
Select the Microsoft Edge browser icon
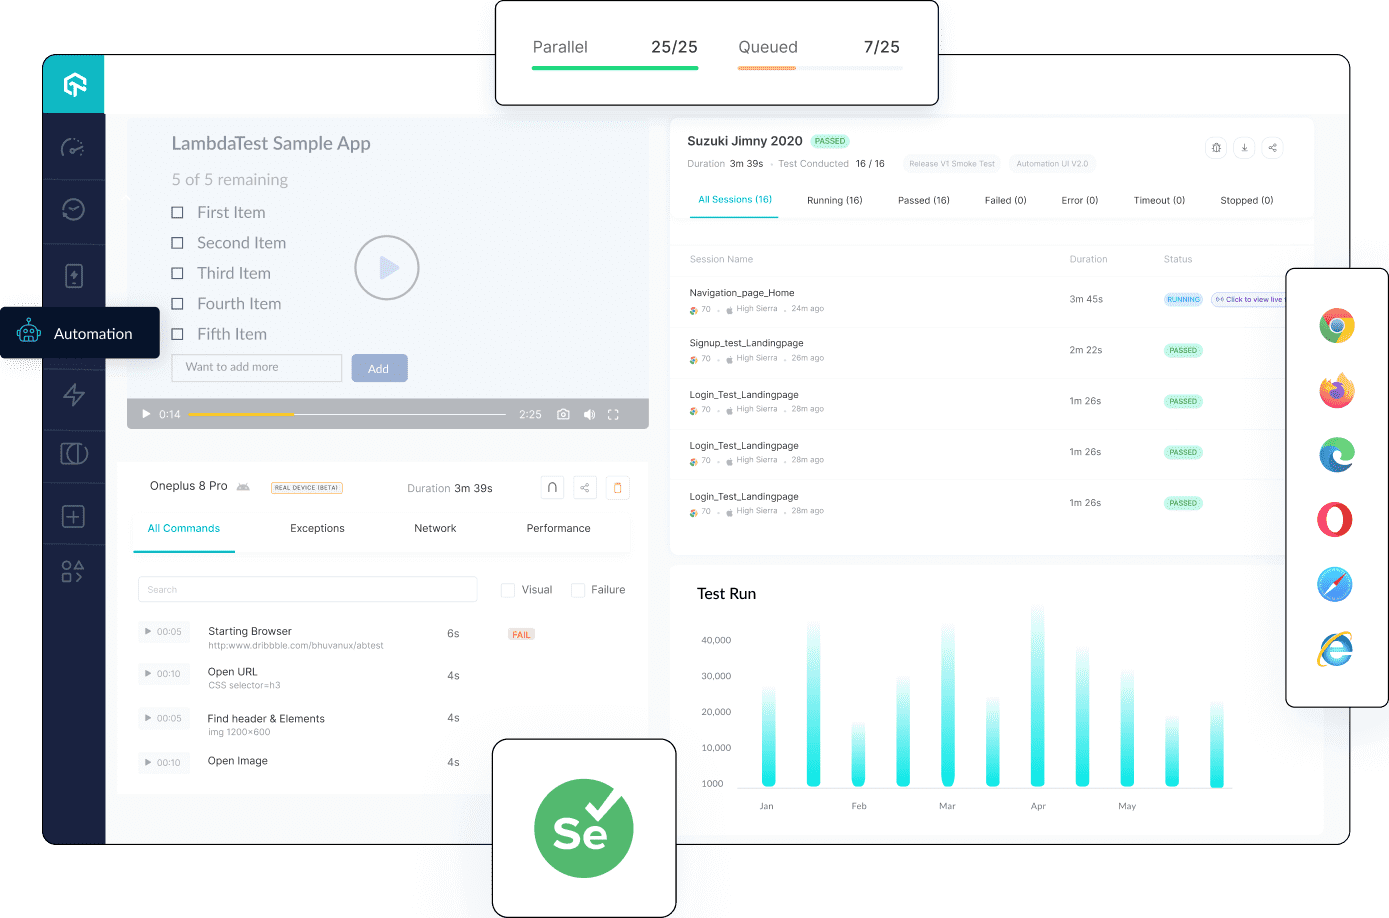tap(1336, 455)
